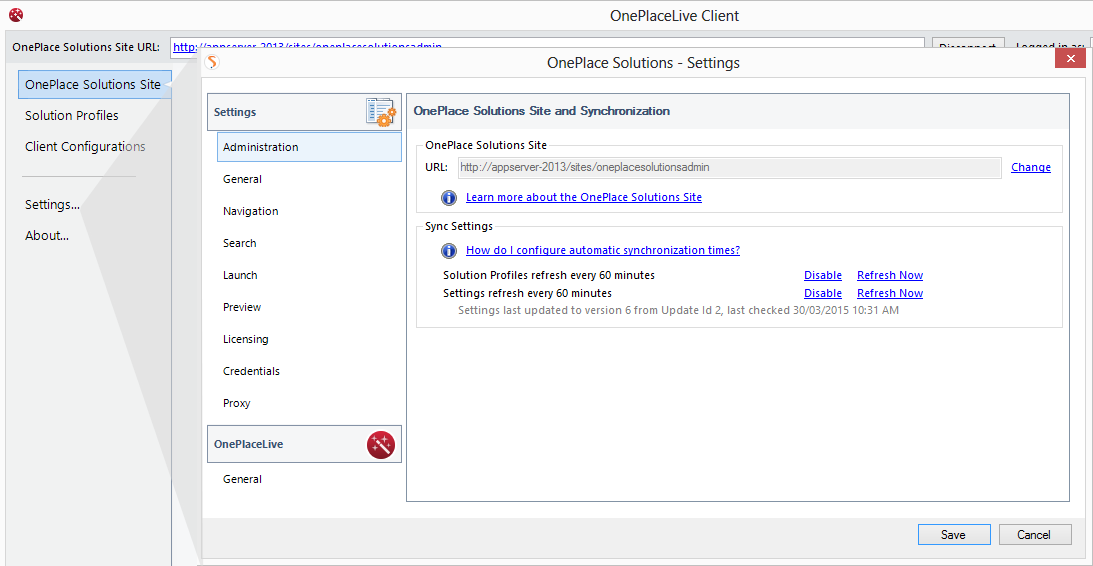Open the Licensing settings page
Image resolution: width=1093 pixels, height=566 pixels.
pyautogui.click(x=246, y=339)
